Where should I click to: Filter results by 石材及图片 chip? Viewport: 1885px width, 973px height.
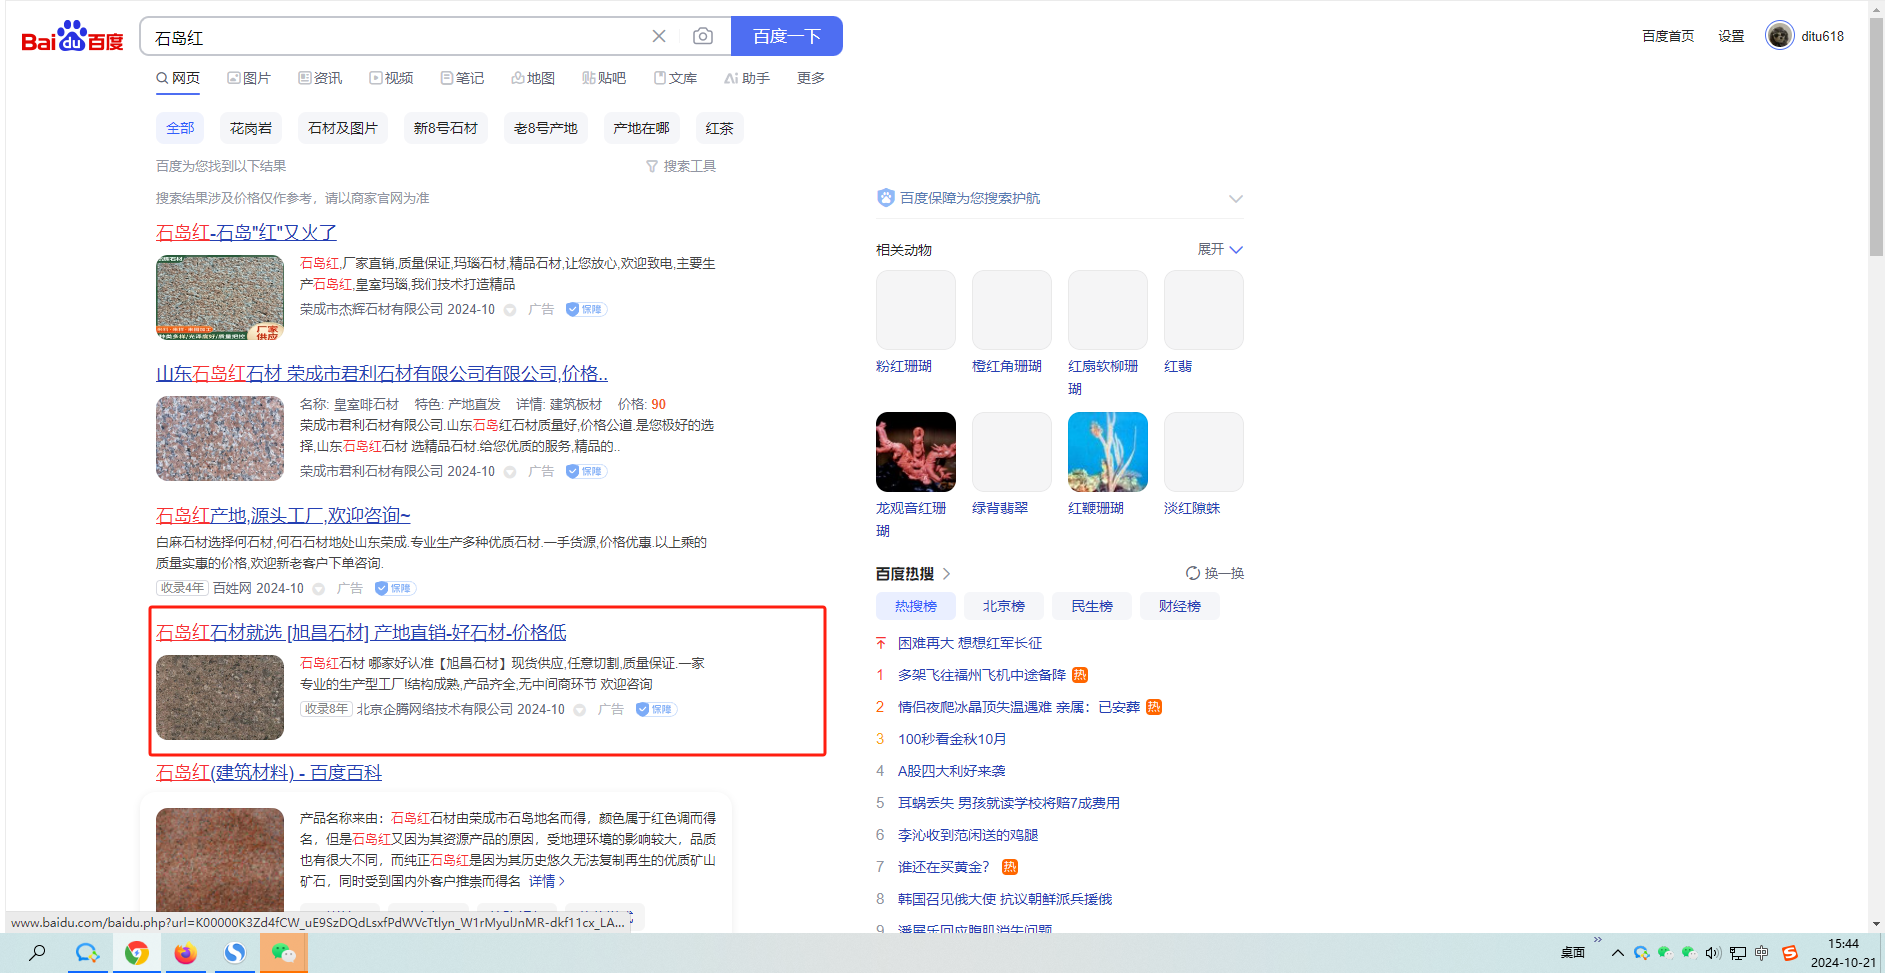tap(343, 128)
